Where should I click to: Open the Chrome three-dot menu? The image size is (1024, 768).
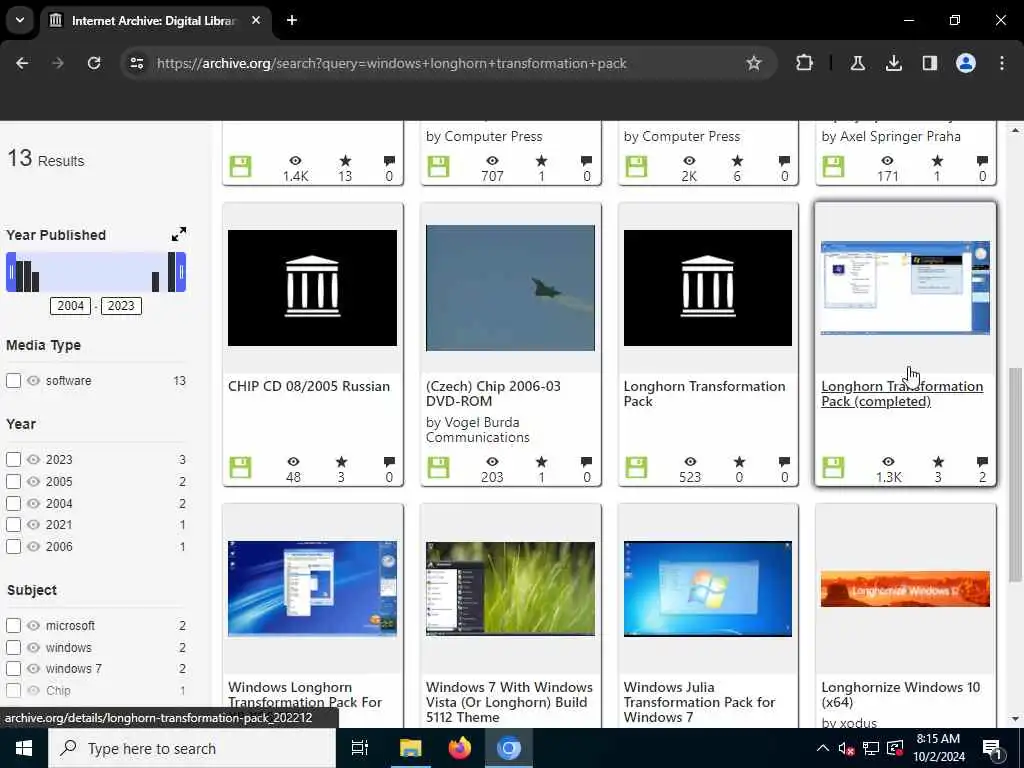click(1002, 63)
